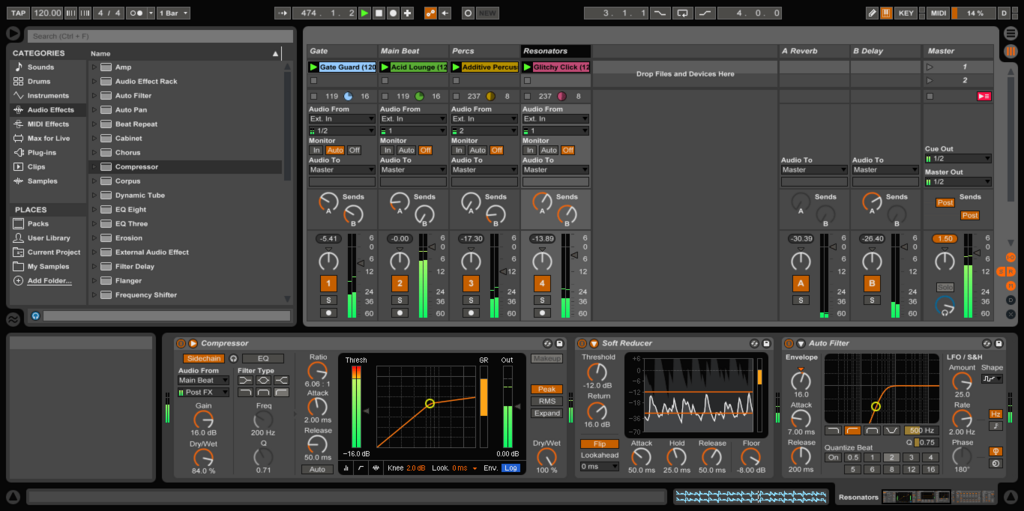The image size is (1024, 511).
Task: Click the transport Play button
Action: tap(364, 13)
